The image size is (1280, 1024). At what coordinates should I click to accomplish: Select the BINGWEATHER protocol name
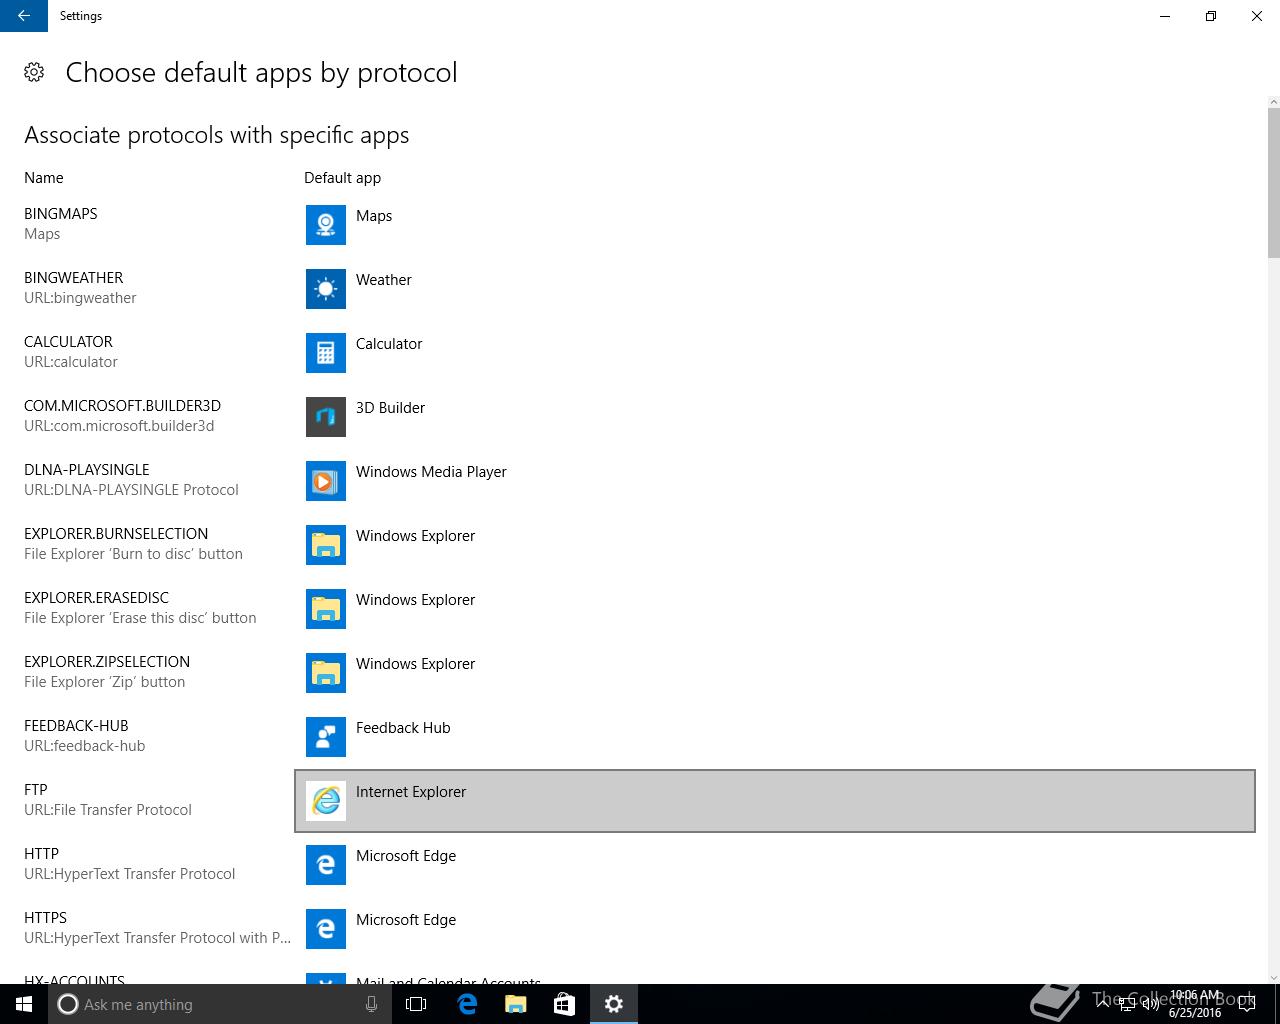click(74, 277)
